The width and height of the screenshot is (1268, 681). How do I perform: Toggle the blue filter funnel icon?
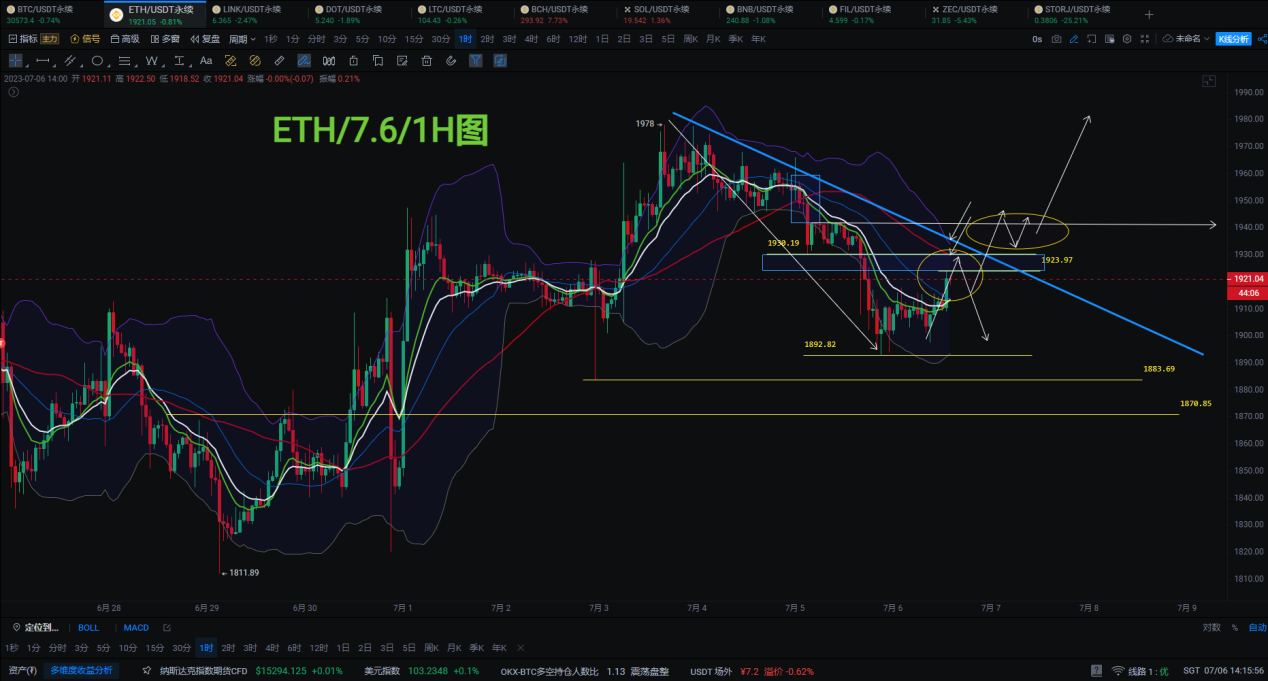pos(475,61)
